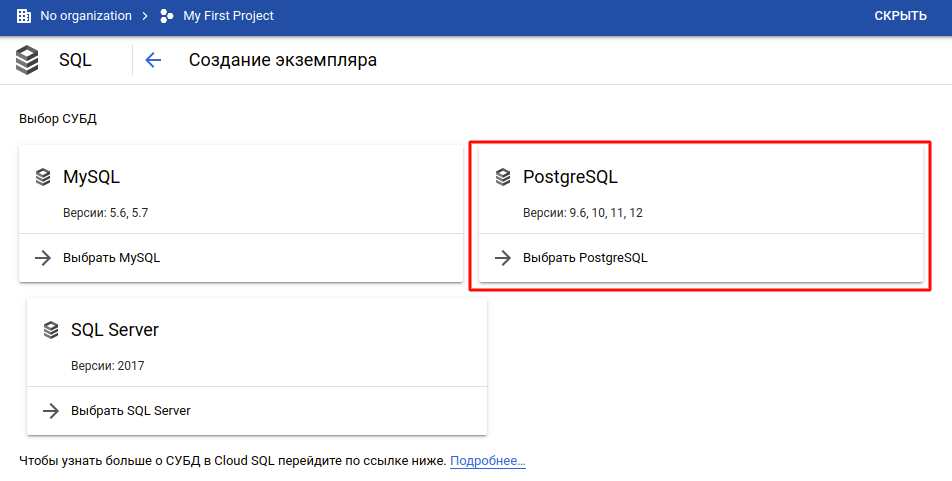Click MySQL versions 5.6, 5.7 text
The image size is (952, 481).
[x=106, y=213]
